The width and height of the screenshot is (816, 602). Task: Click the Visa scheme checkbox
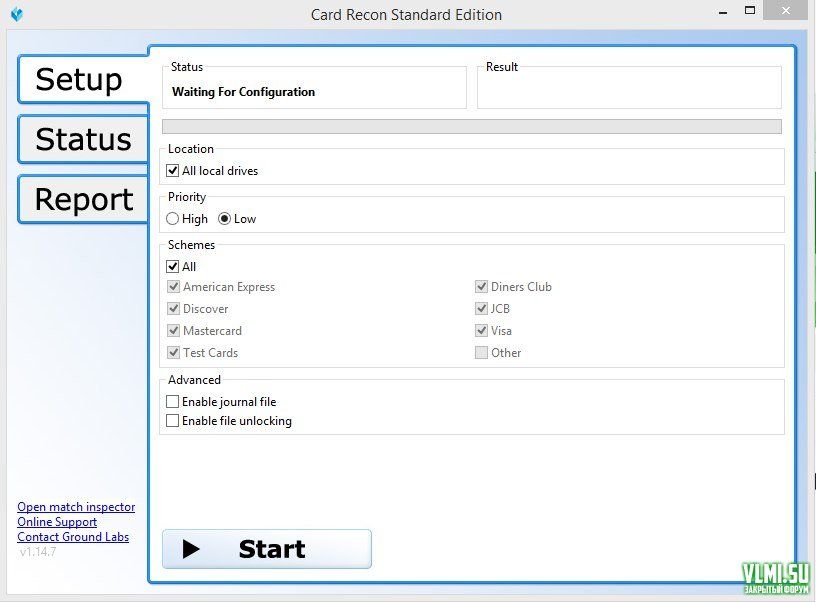click(x=482, y=331)
